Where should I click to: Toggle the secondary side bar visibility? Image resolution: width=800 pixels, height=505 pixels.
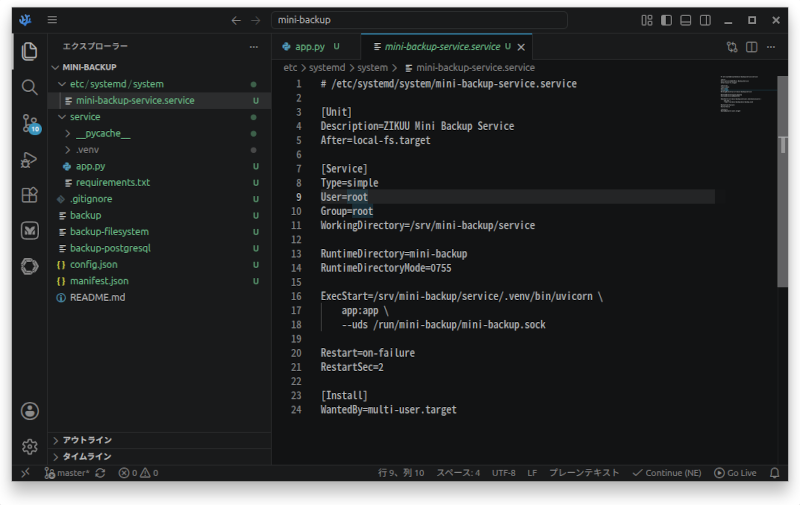[x=705, y=20]
